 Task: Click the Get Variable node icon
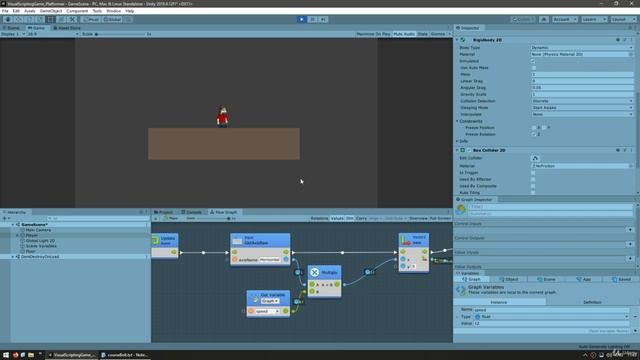pyautogui.click(x=255, y=298)
